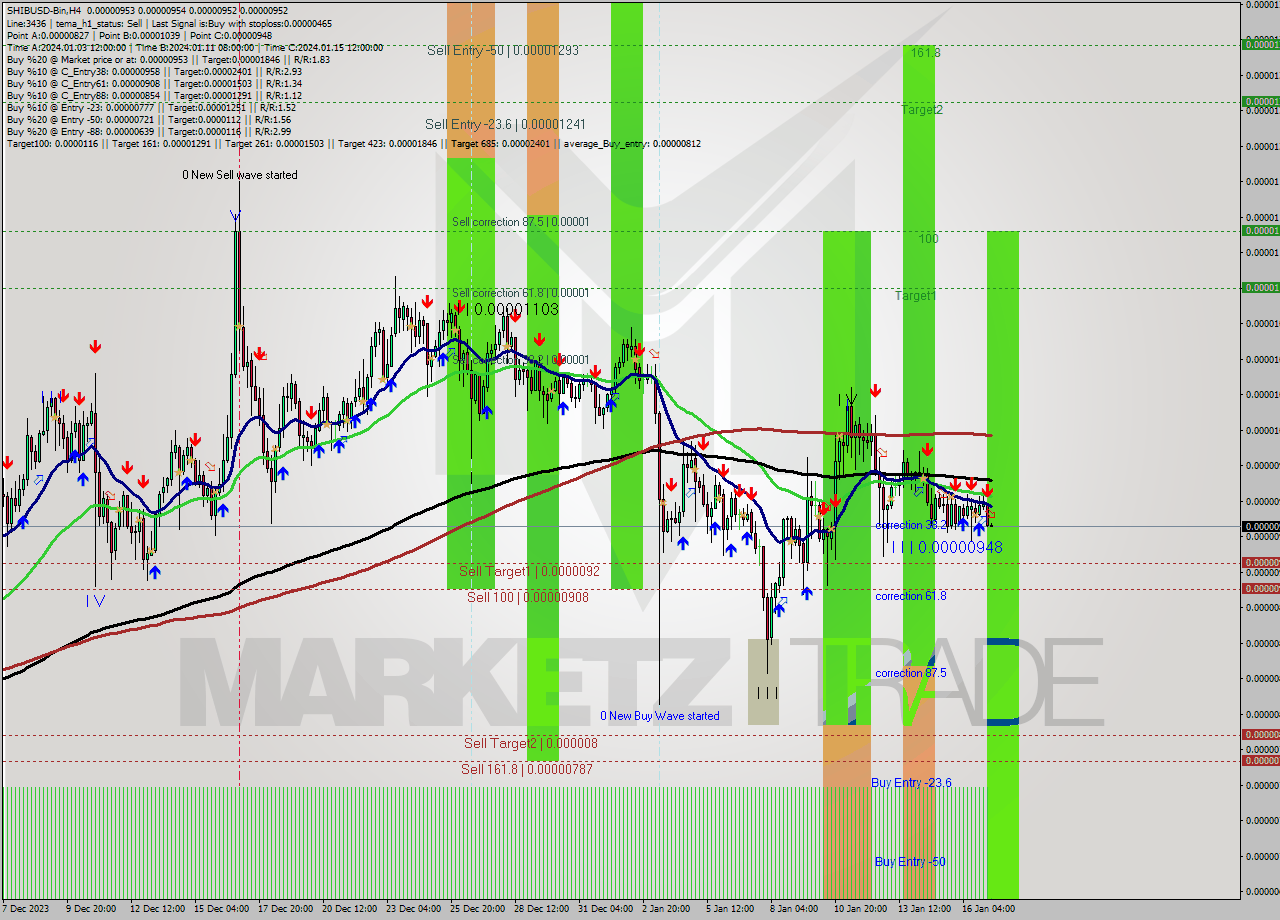Click the hollow blue arrow beside the 13 Jan candles
Image resolution: width=1280 pixels, height=920 pixels.
[x=919, y=490]
